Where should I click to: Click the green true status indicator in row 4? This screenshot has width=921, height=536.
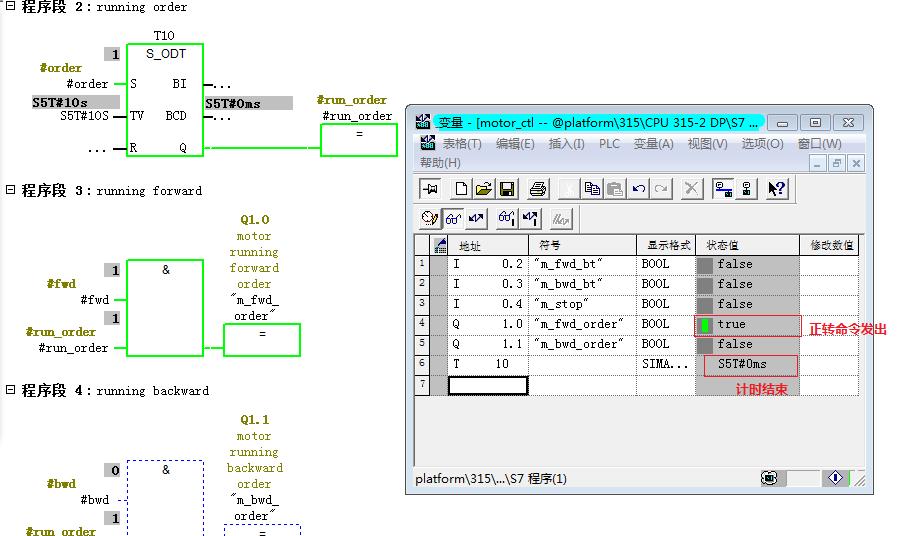[x=706, y=325]
